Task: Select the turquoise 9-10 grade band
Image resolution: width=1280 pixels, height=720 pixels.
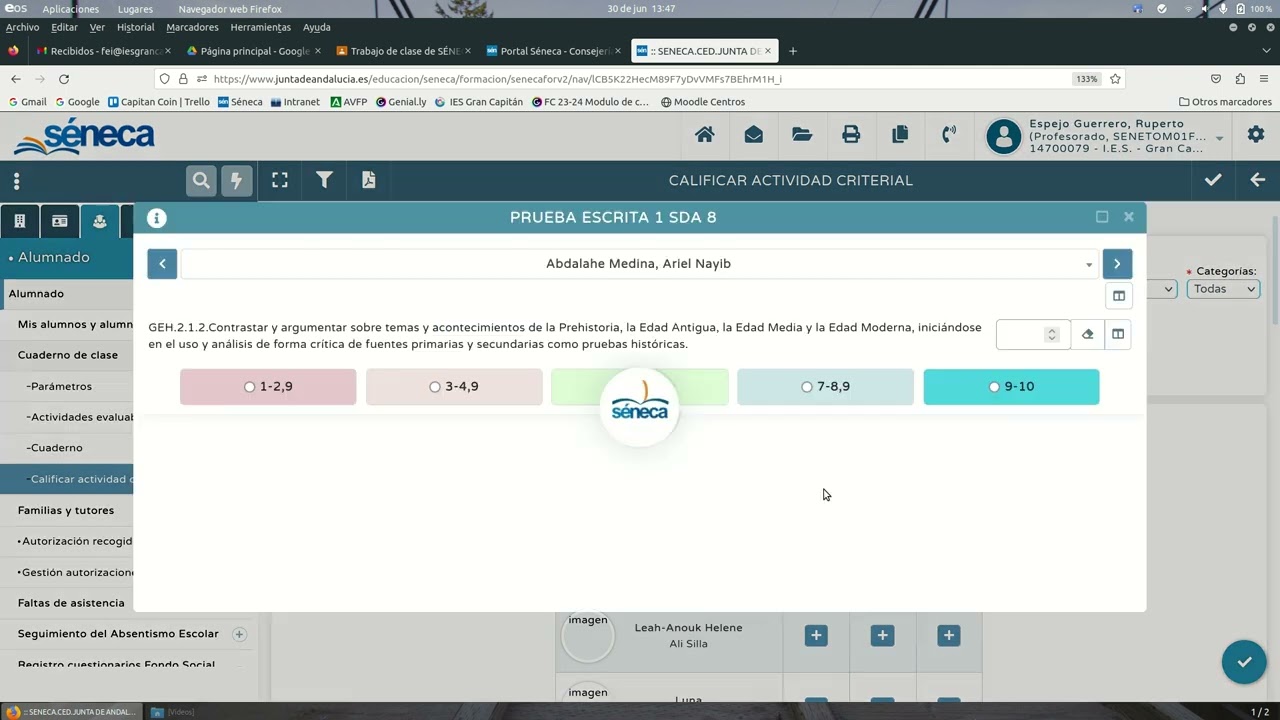Action: click(1011, 387)
